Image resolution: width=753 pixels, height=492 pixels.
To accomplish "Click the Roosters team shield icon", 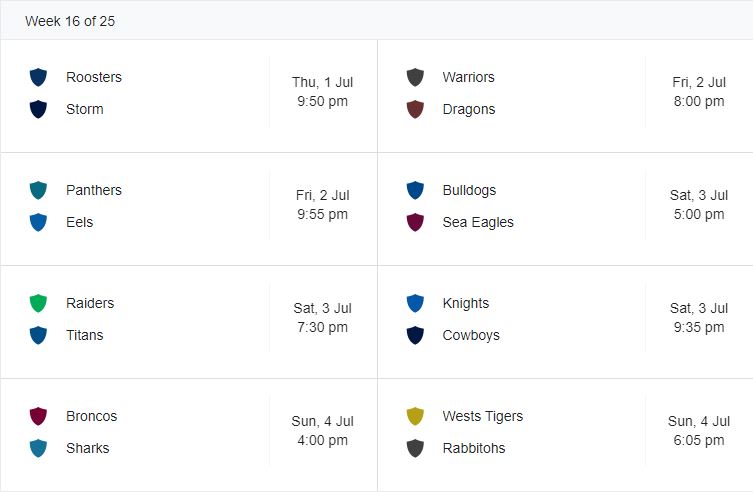I will click(x=39, y=77).
